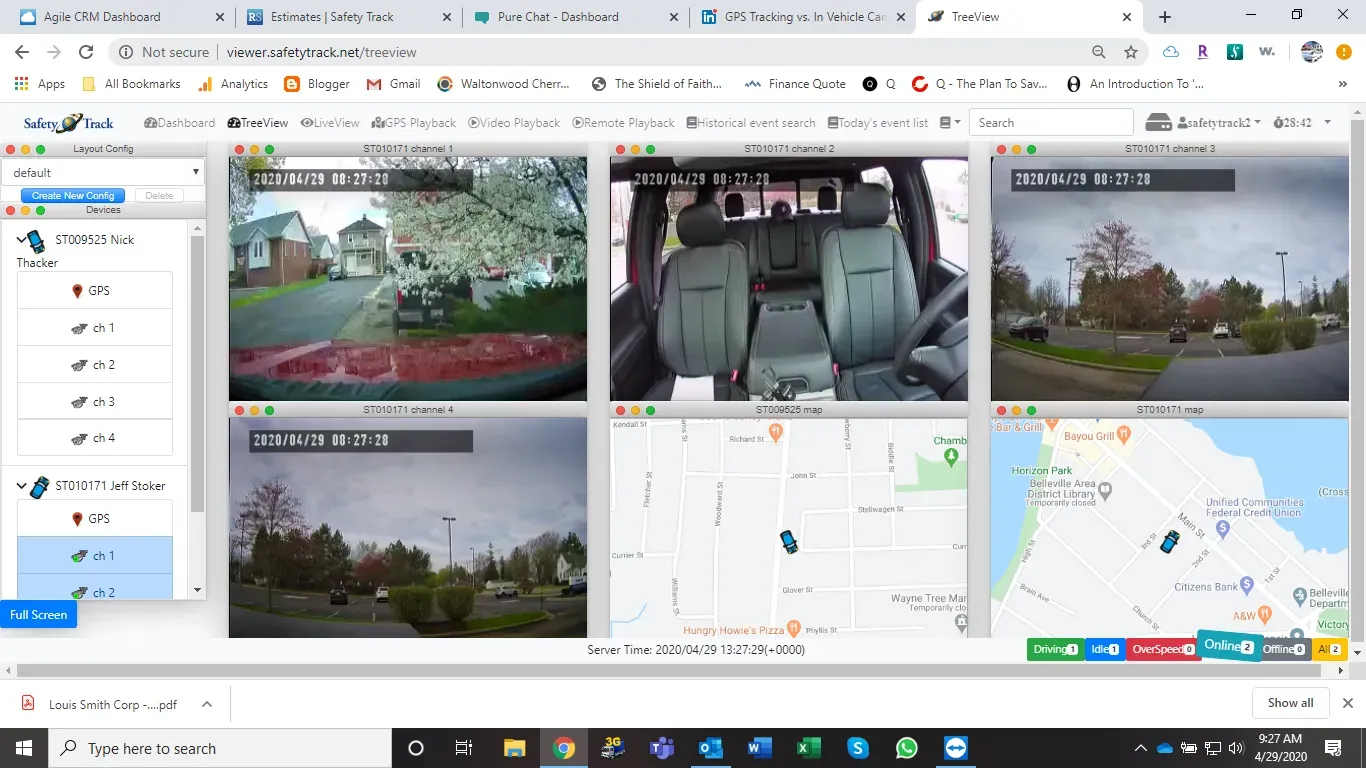
Task: Deselect ch 4 camera under Nick Thacker
Action: click(94, 437)
